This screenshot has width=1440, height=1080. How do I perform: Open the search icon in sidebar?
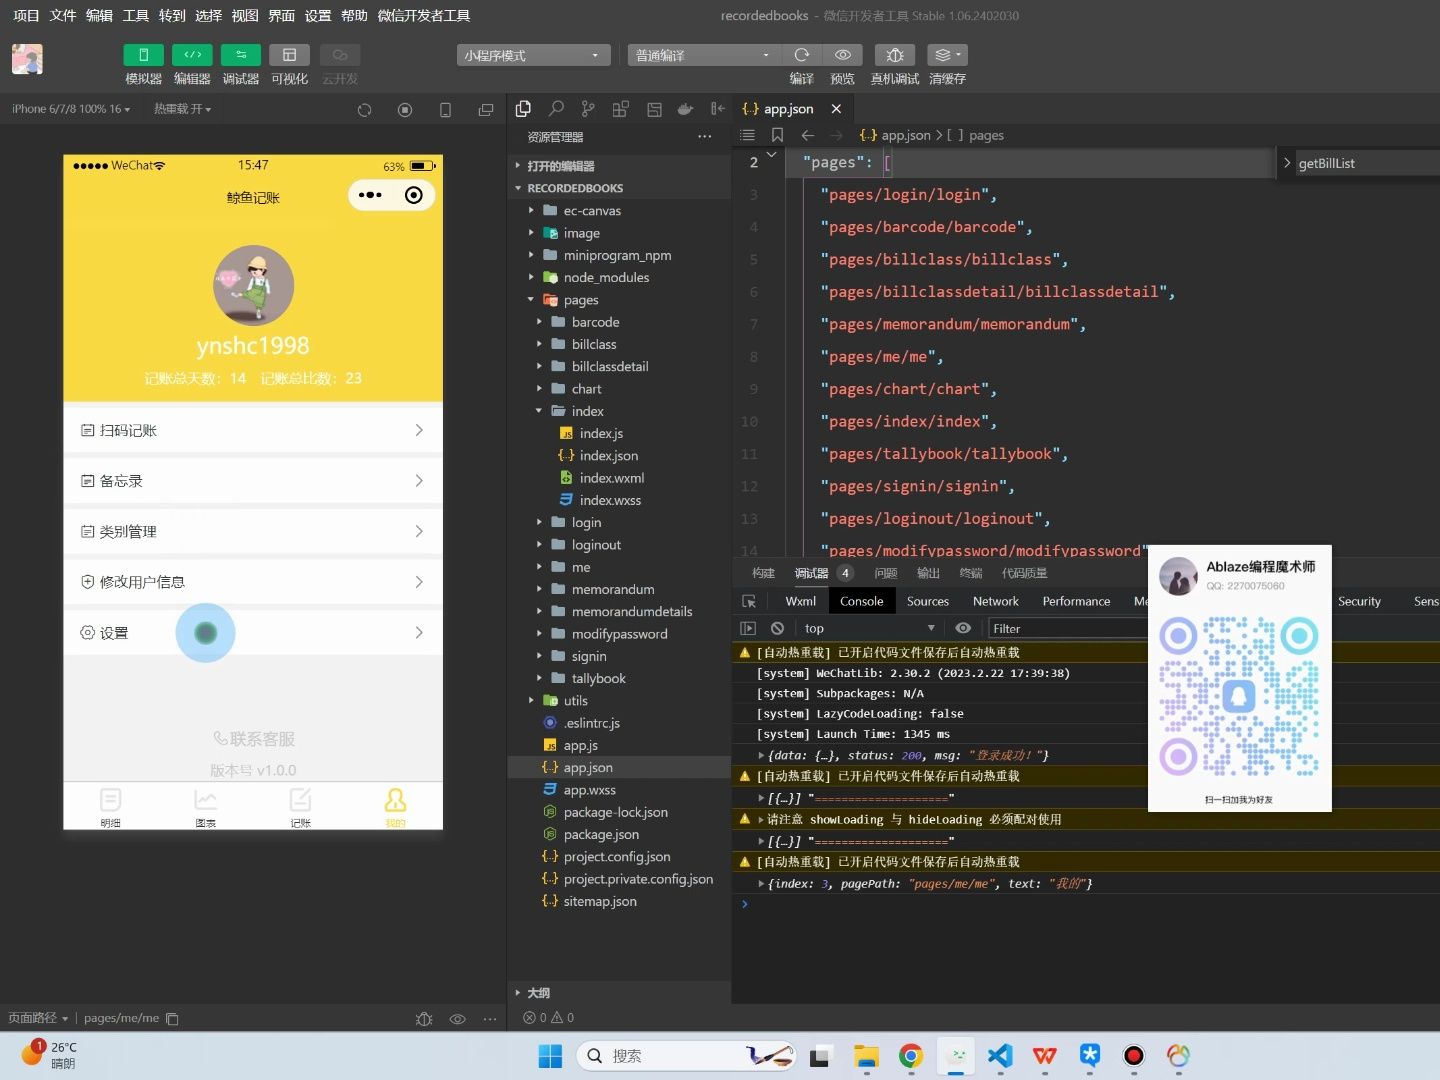[556, 109]
